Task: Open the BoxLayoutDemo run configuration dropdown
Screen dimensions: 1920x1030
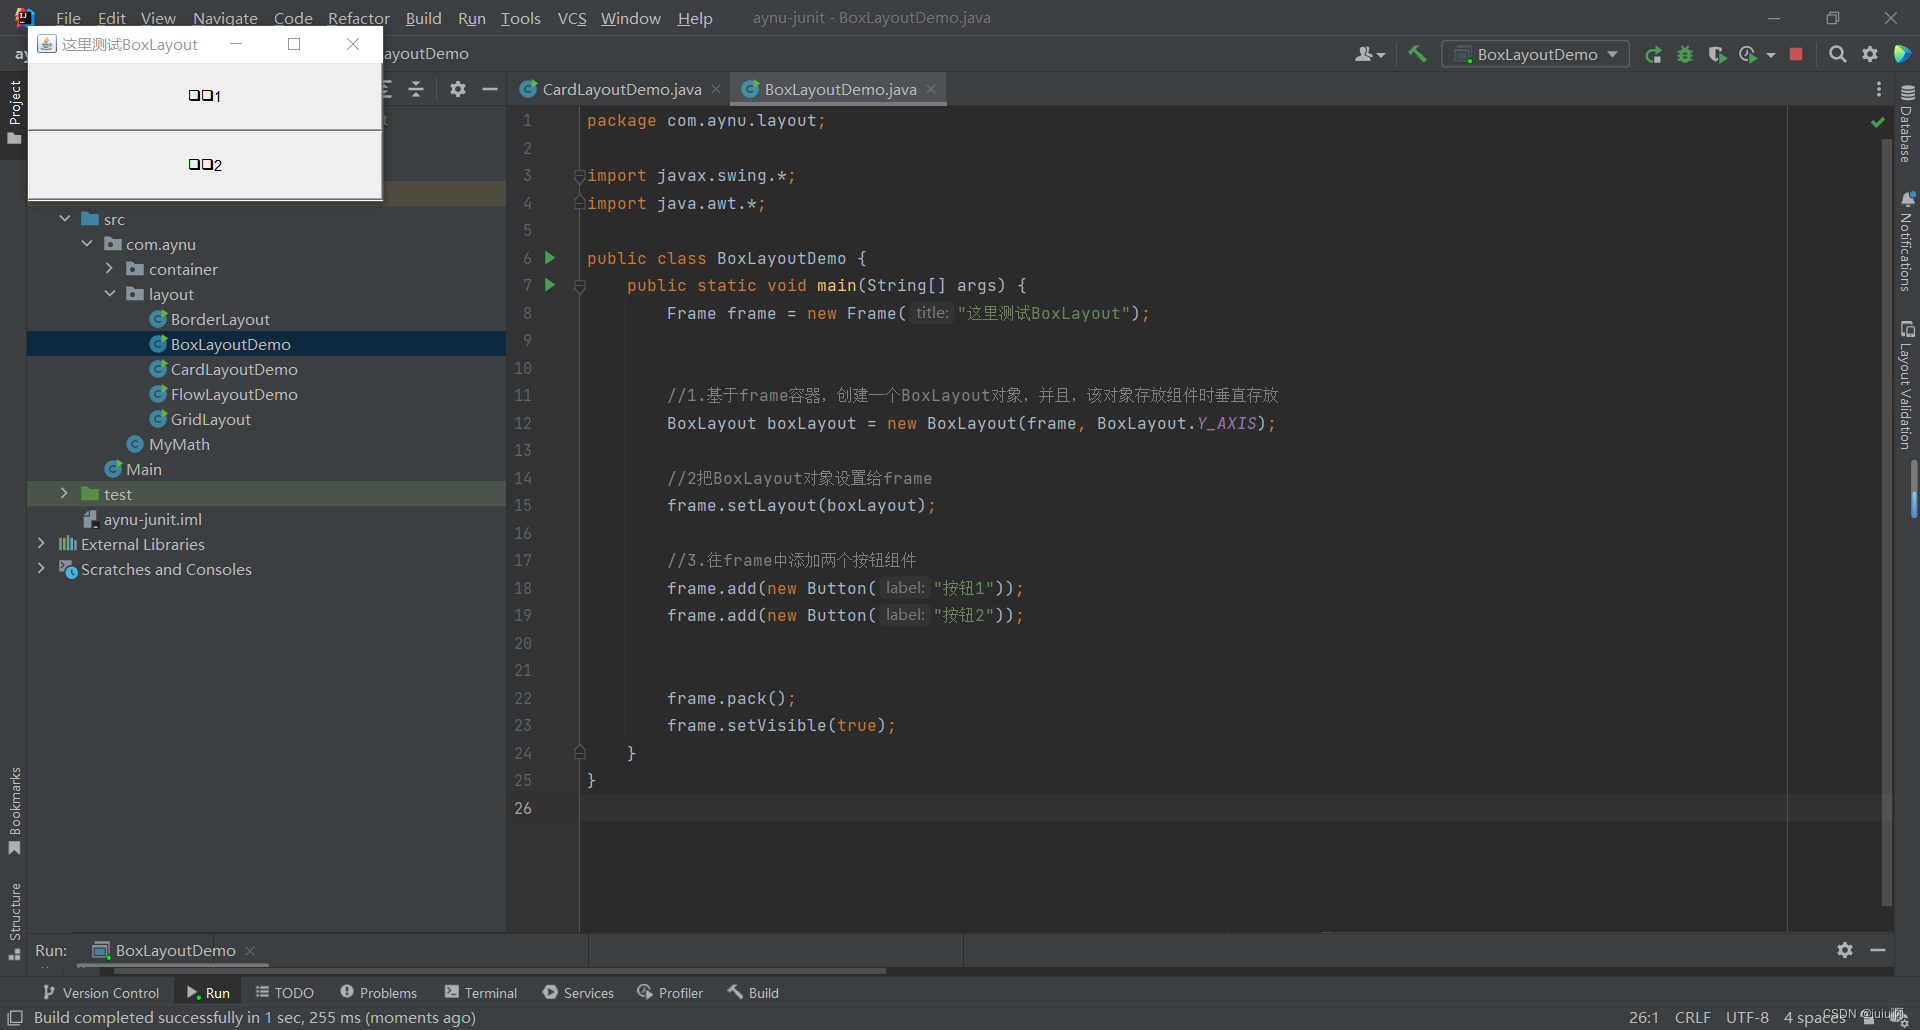Action: point(1610,54)
